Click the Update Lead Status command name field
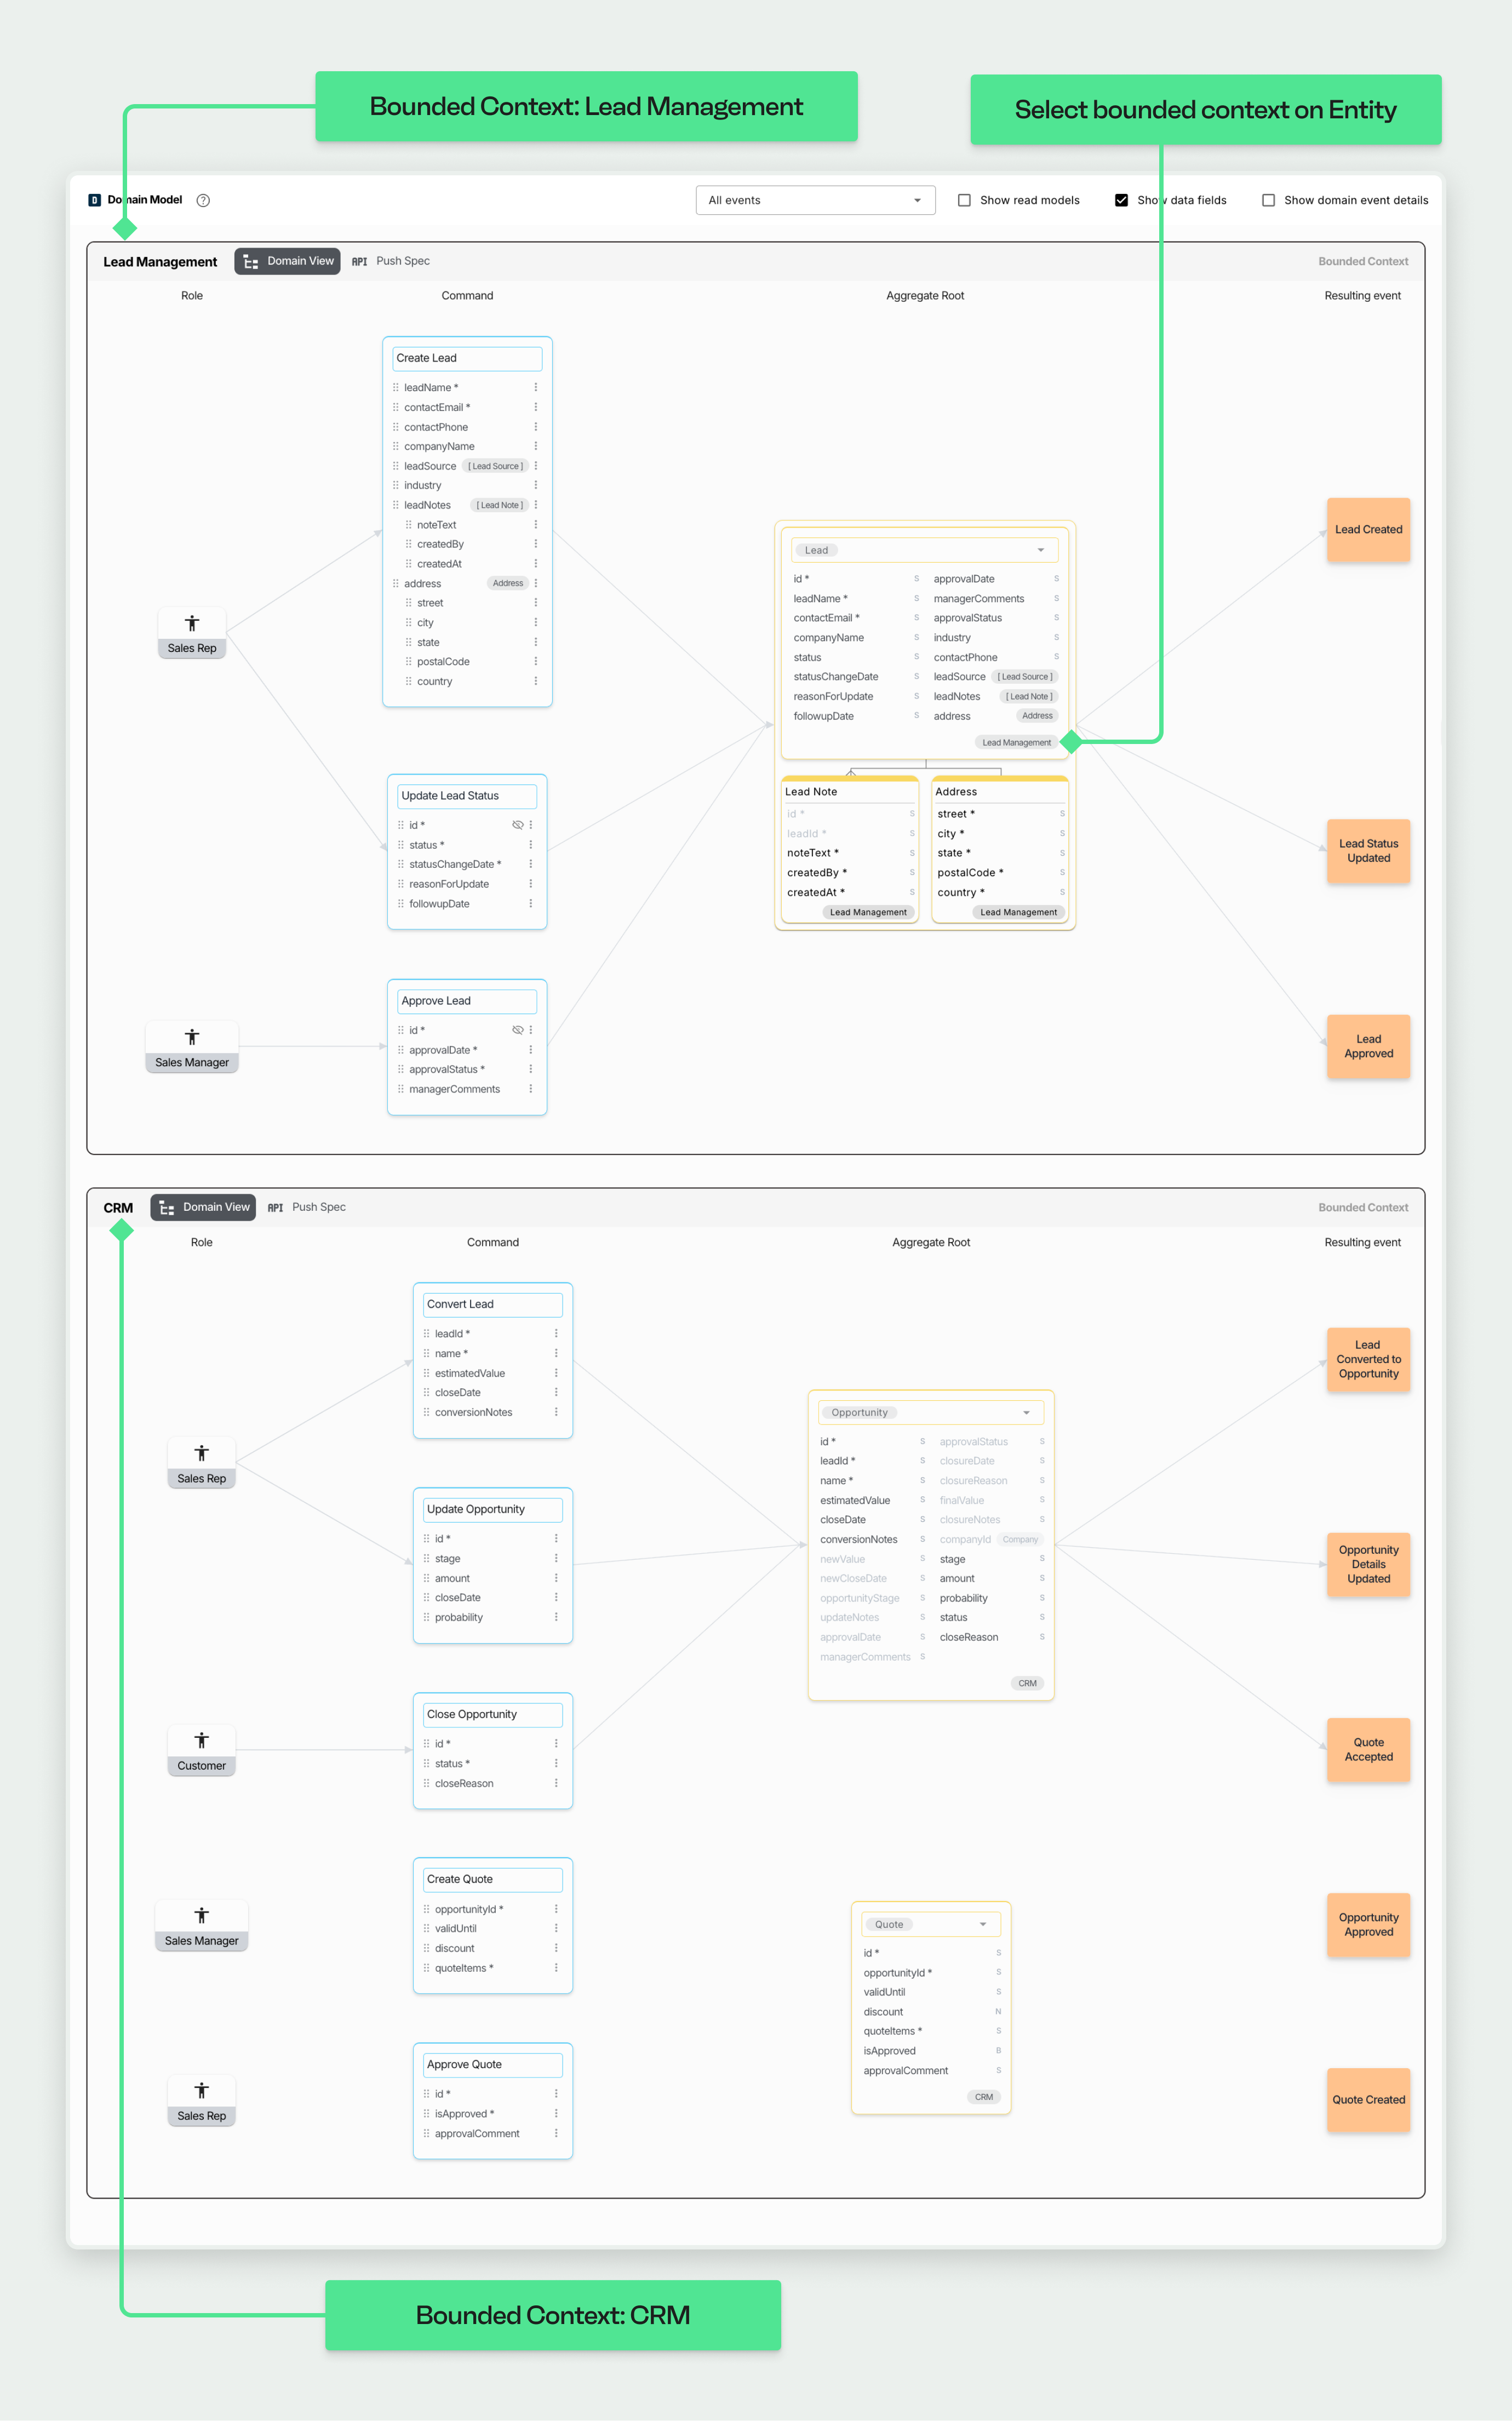The height and width of the screenshot is (2421, 1512). [x=467, y=796]
